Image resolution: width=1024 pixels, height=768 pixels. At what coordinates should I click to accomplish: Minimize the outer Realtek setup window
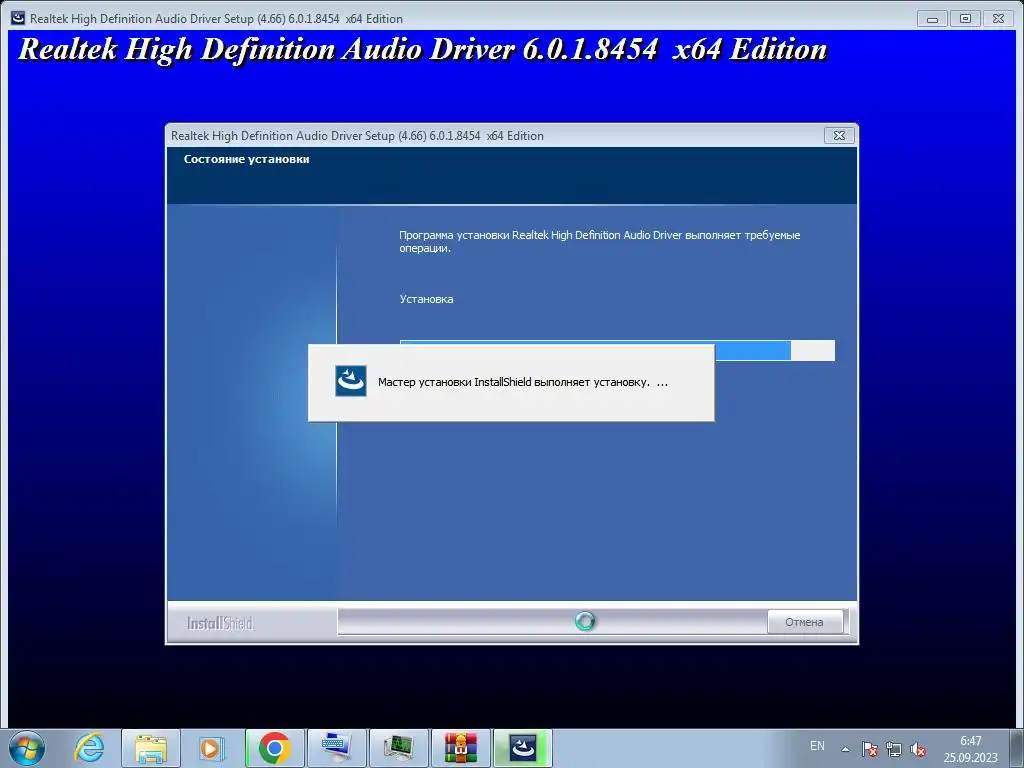click(x=932, y=18)
